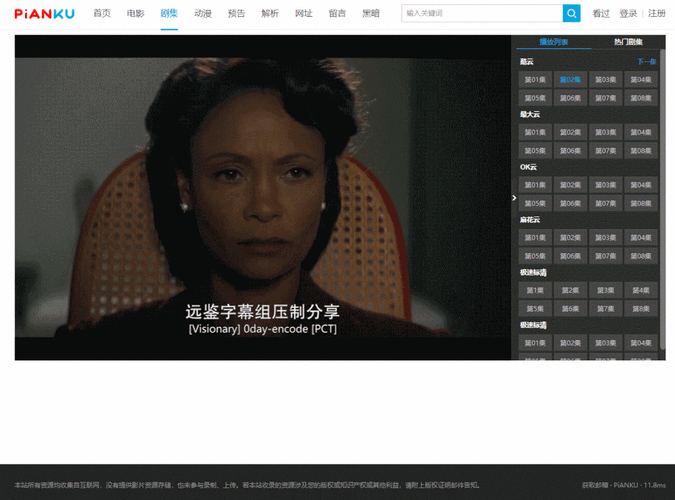Play 第07集 from the OK云 source
Image resolution: width=675 pixels, height=500 pixels.
pyautogui.click(x=606, y=203)
